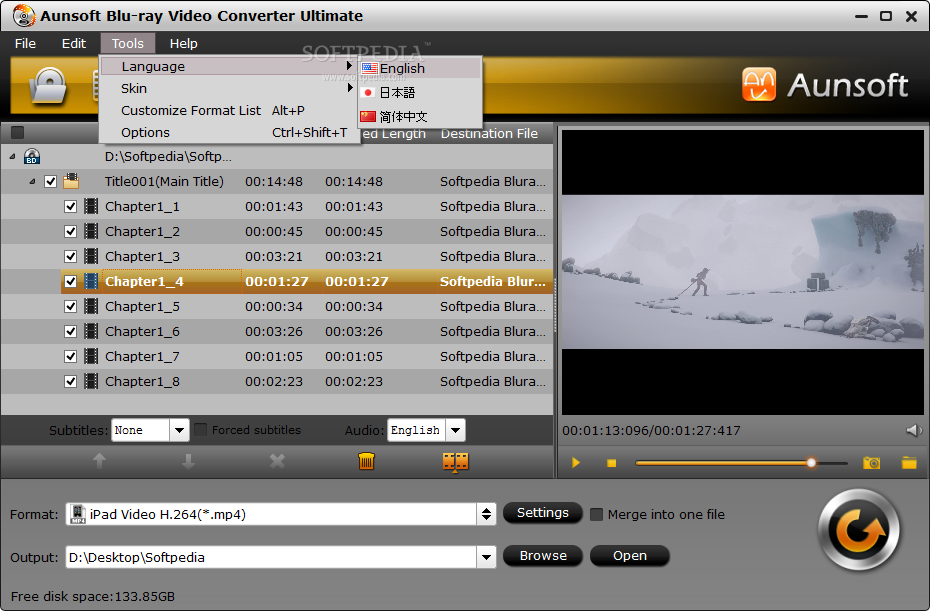Image resolution: width=930 pixels, height=611 pixels.
Task: Open the Format selector arrows
Action: (486, 514)
